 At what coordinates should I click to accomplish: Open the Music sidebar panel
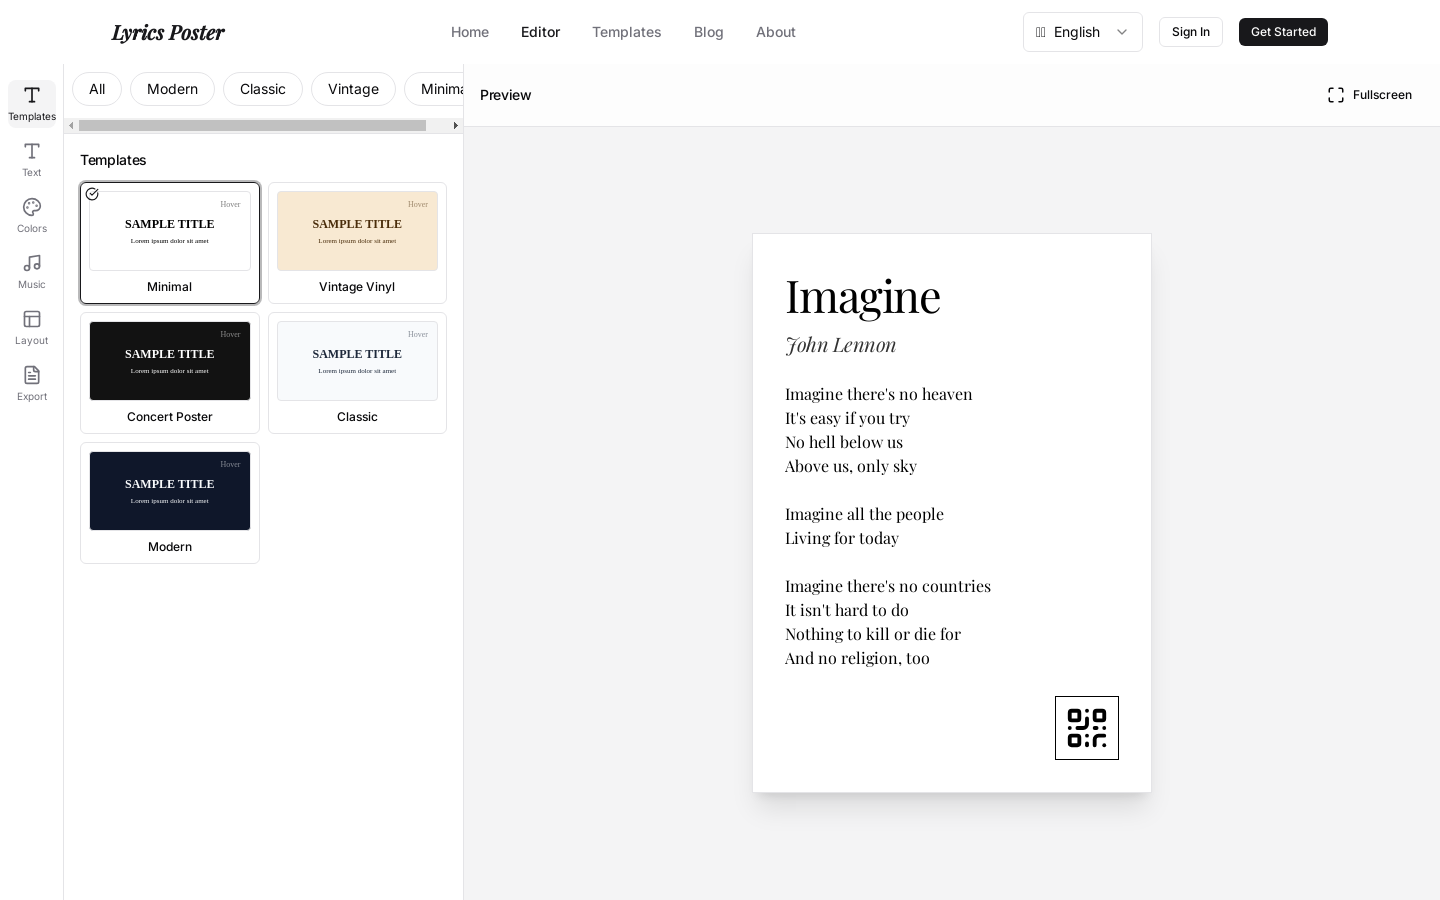32,272
